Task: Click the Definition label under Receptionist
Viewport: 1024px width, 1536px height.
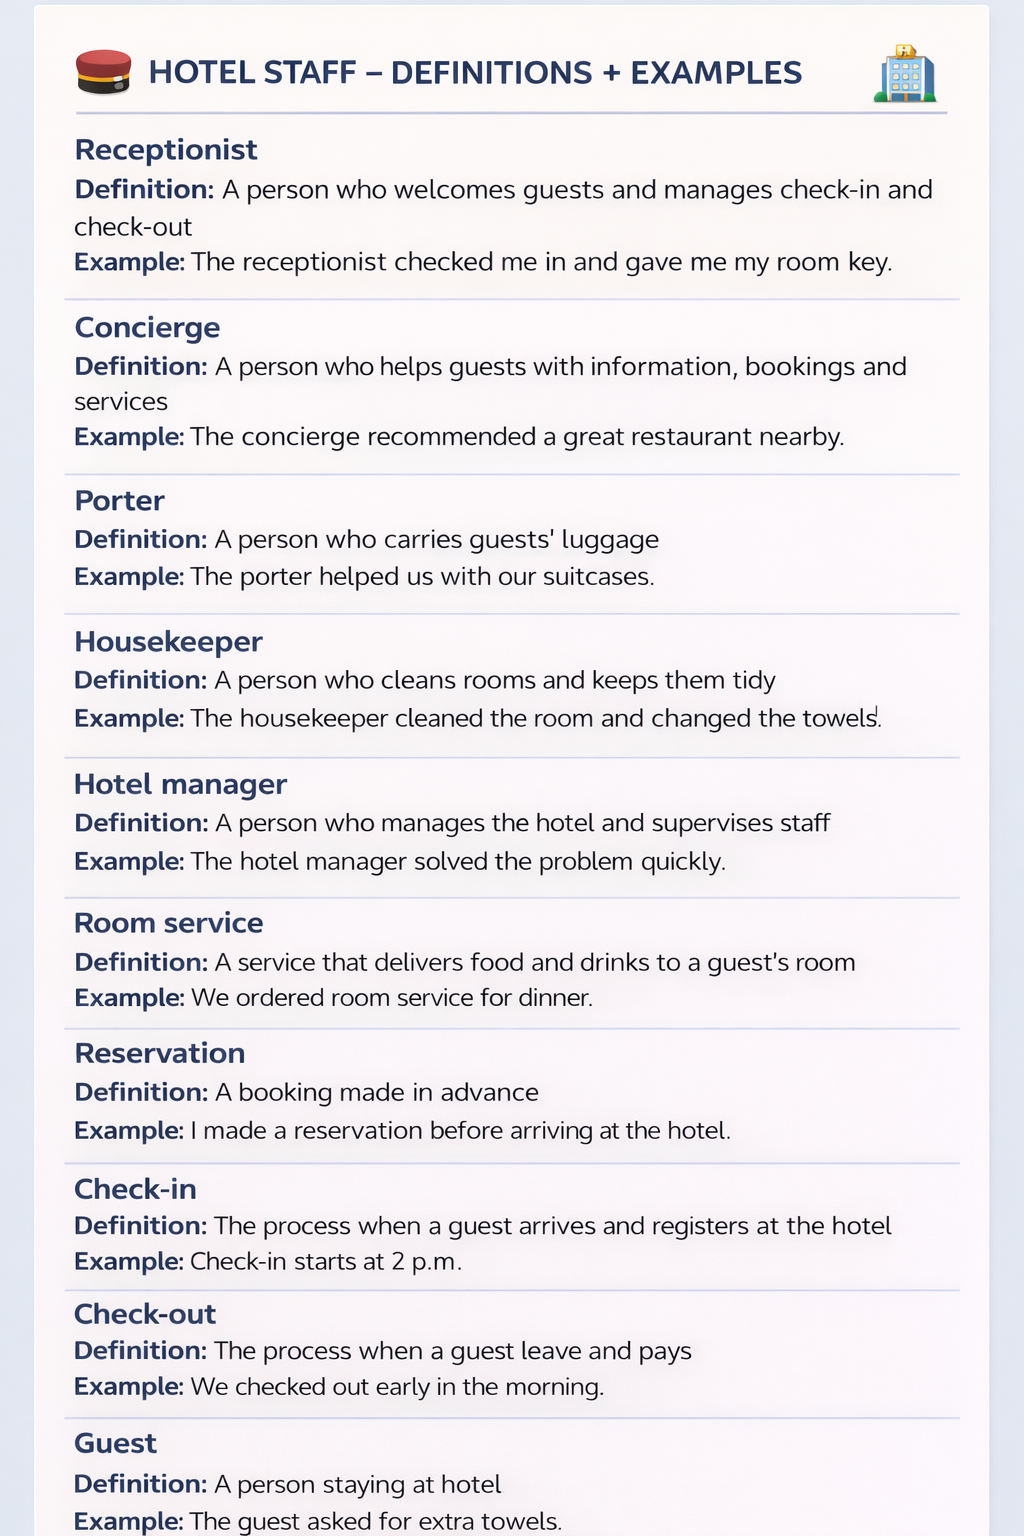Action: click(144, 190)
